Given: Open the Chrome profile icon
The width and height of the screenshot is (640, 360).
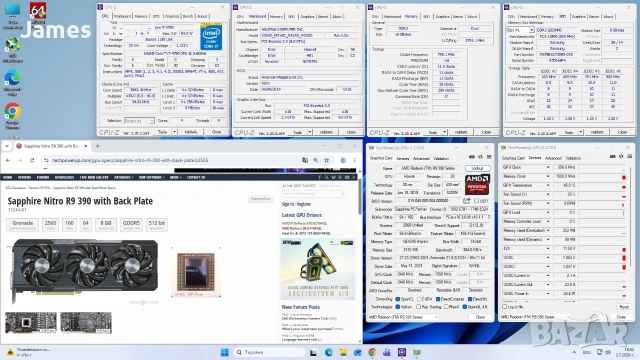Looking at the screenshot, I should (x=343, y=160).
